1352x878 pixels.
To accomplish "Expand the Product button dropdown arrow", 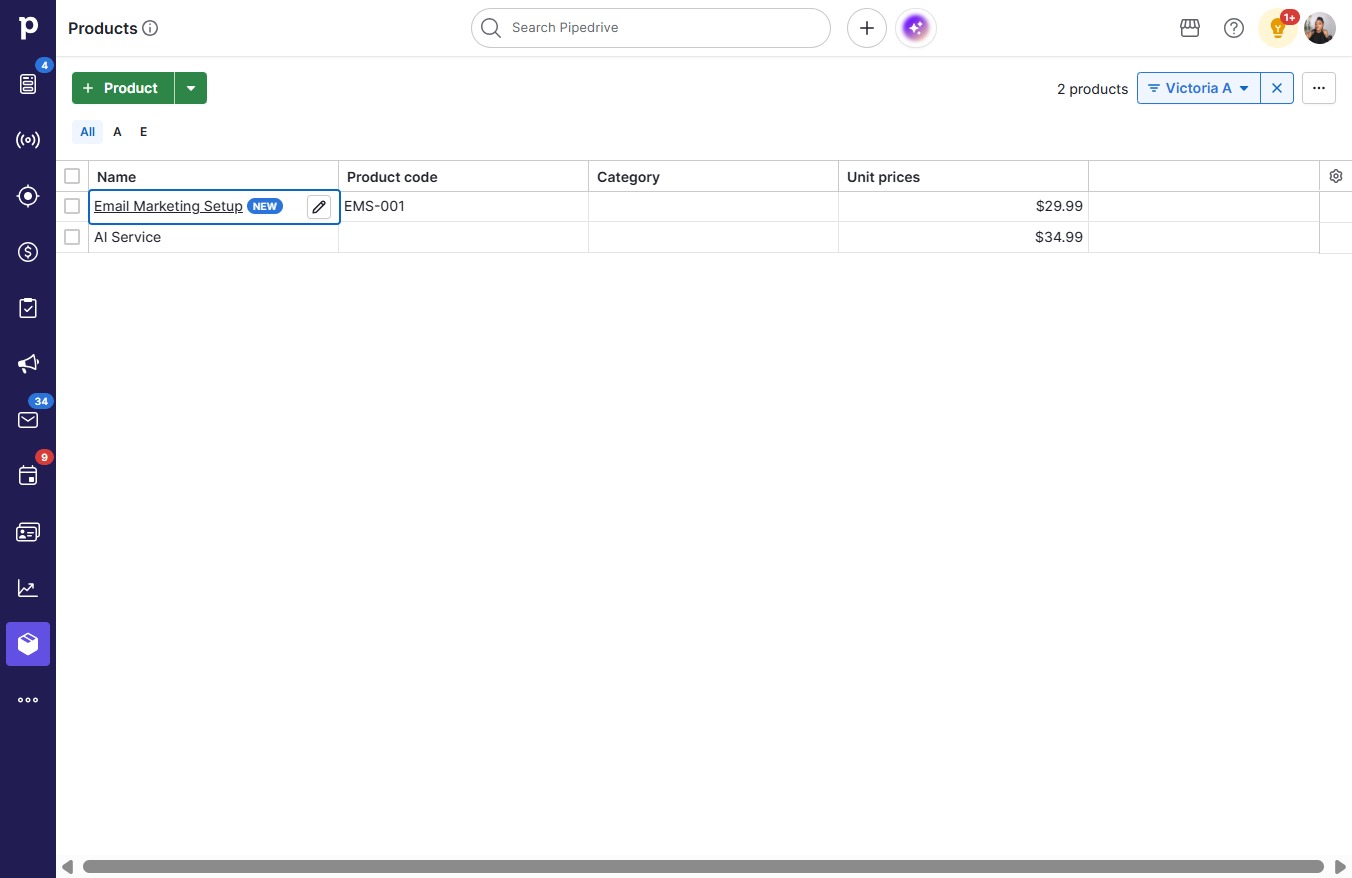I will click(191, 88).
